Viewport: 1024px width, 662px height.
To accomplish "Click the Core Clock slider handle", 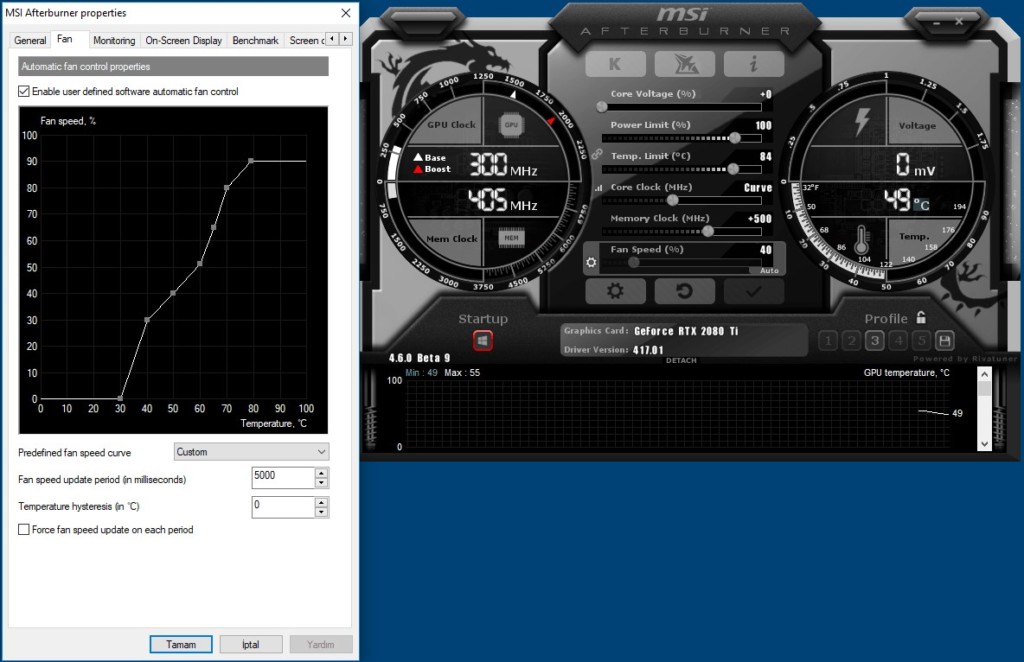I will (x=672, y=200).
